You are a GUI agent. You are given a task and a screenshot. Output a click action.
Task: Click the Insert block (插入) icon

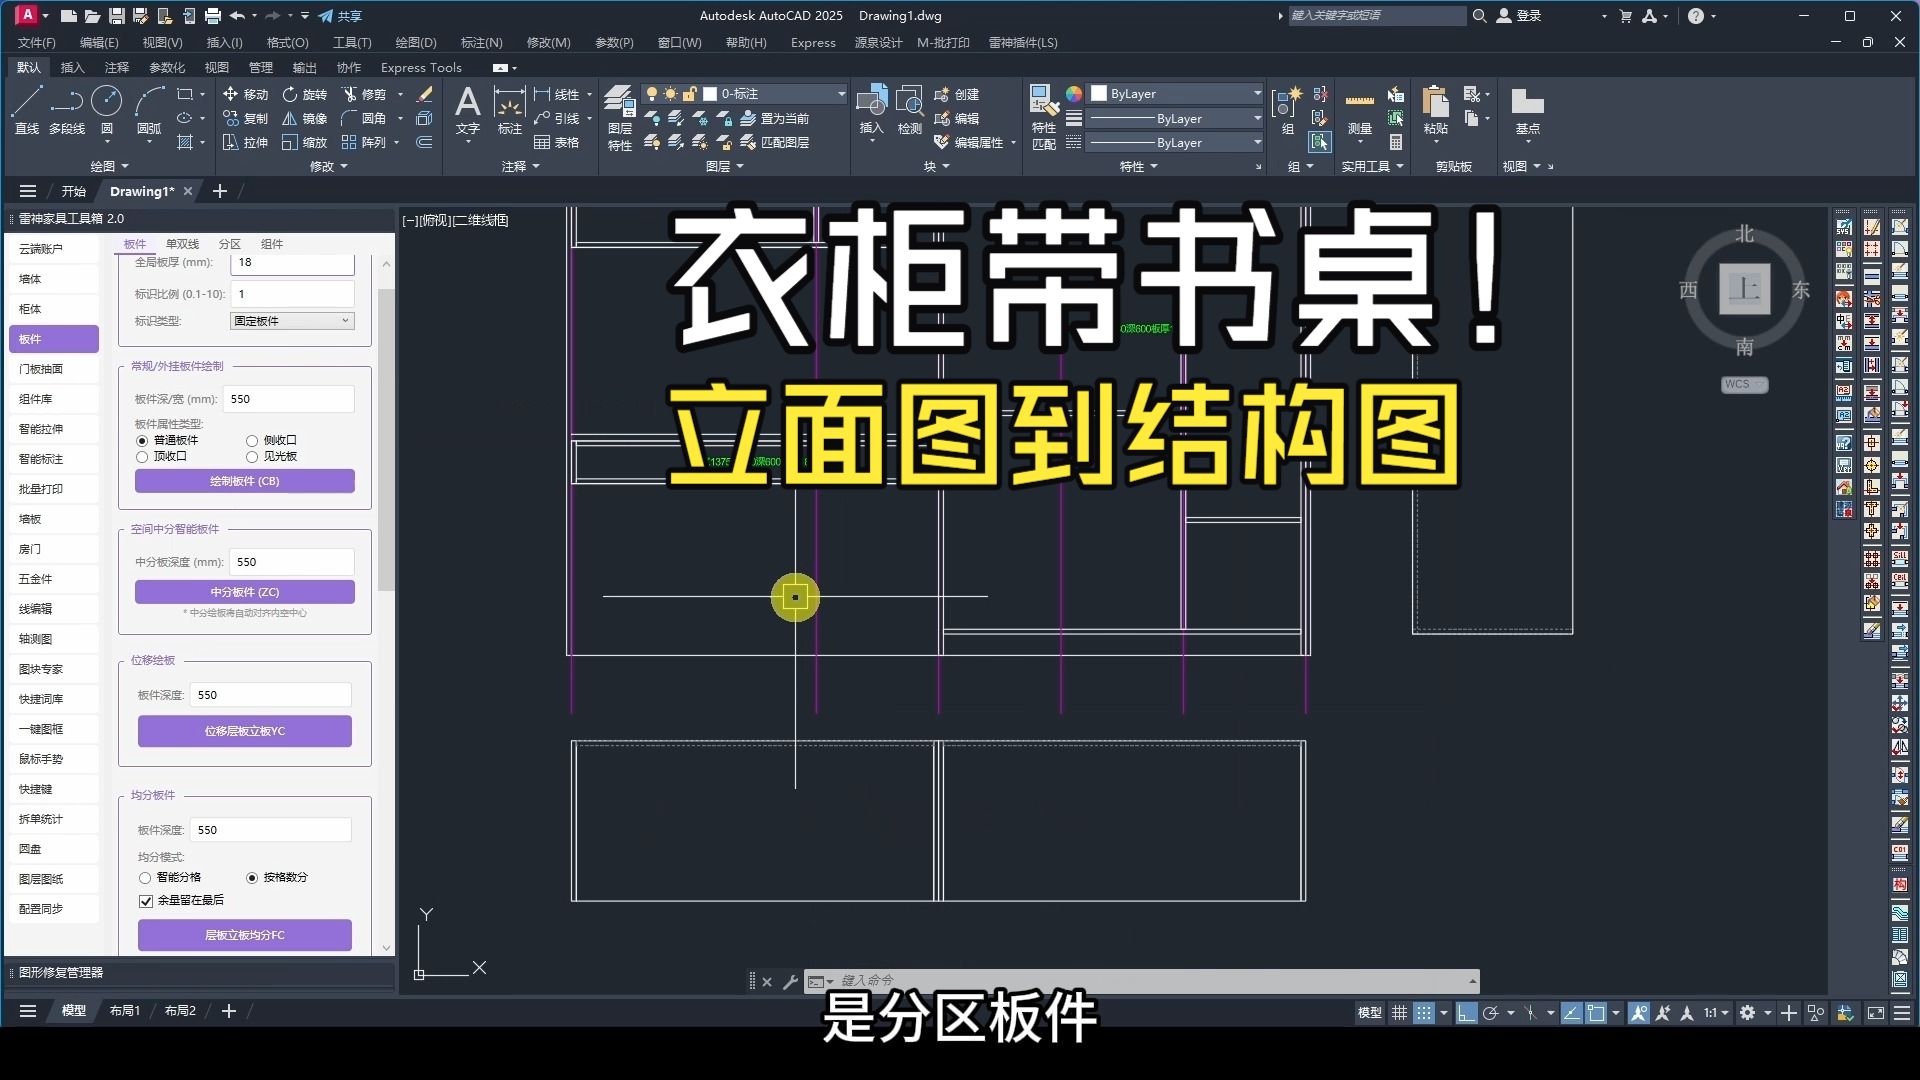pyautogui.click(x=872, y=110)
